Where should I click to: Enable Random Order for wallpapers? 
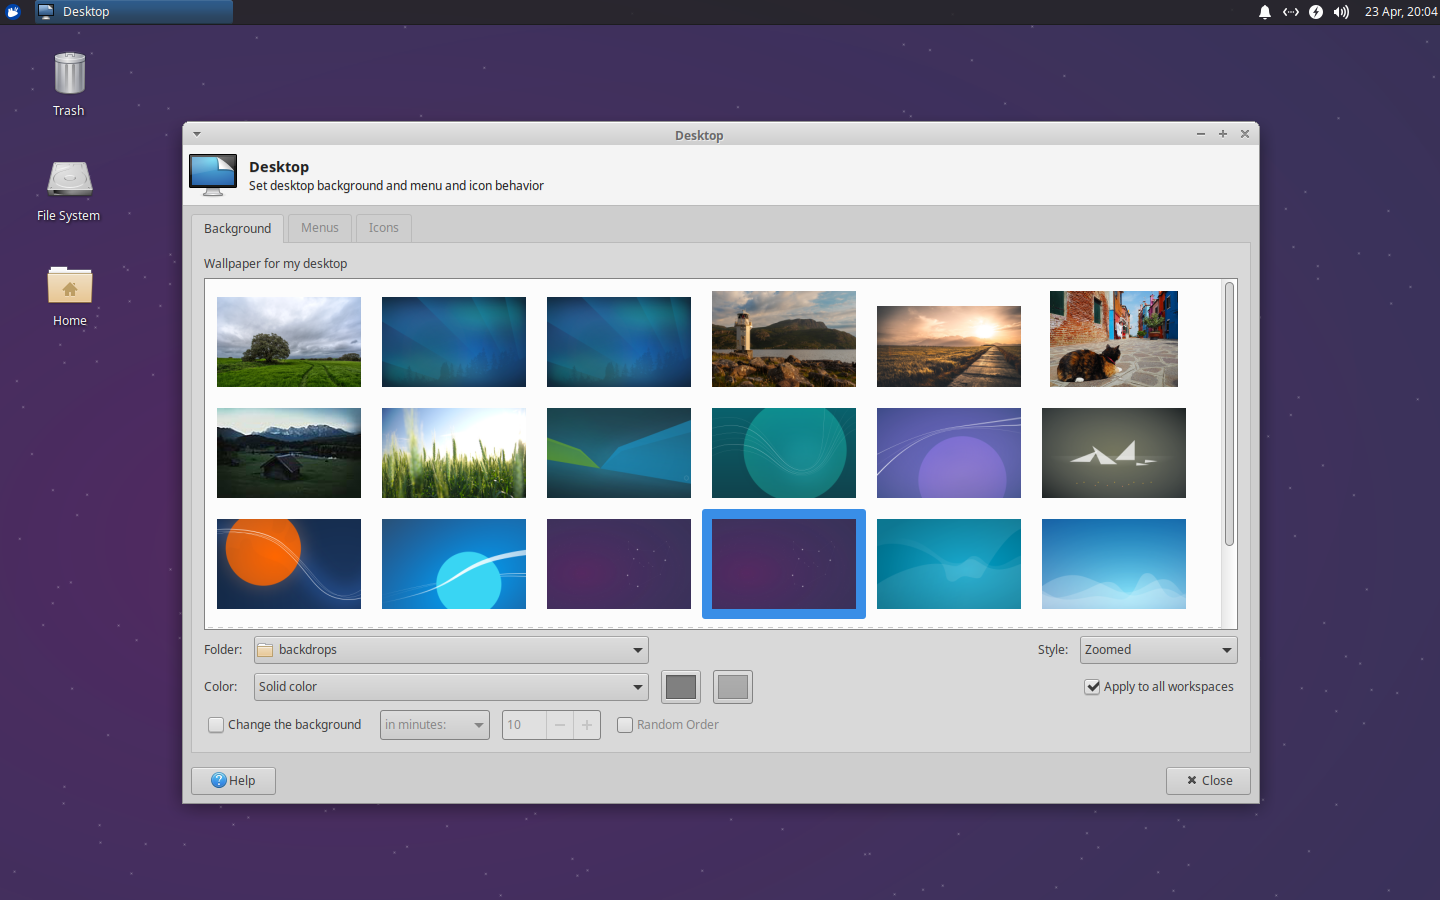tap(625, 724)
